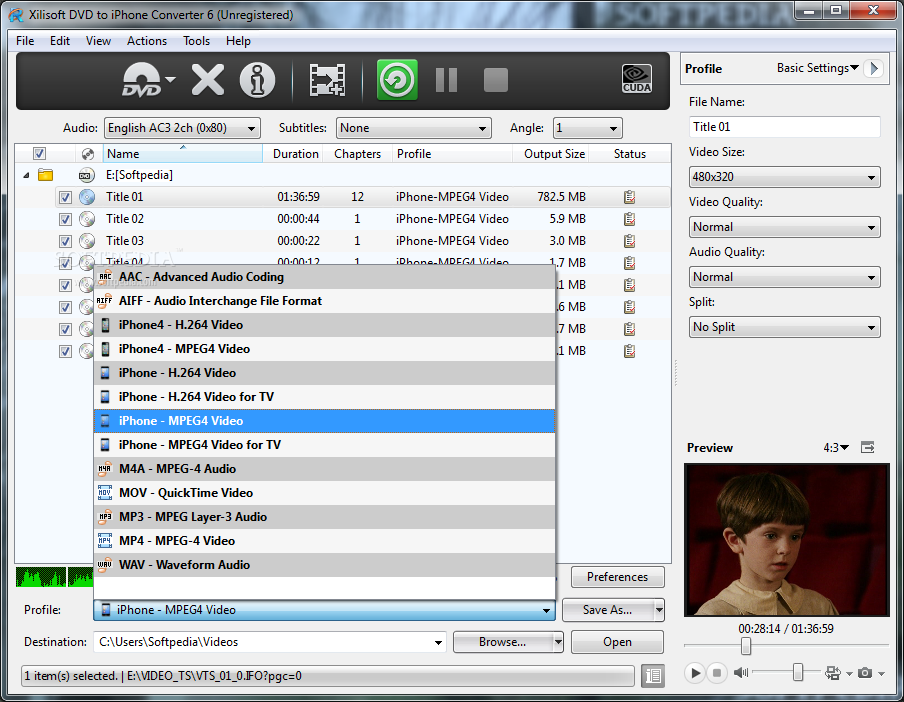The image size is (904, 702).
Task: Open the 4:3 aspect ratio dropdown
Action: (835, 448)
